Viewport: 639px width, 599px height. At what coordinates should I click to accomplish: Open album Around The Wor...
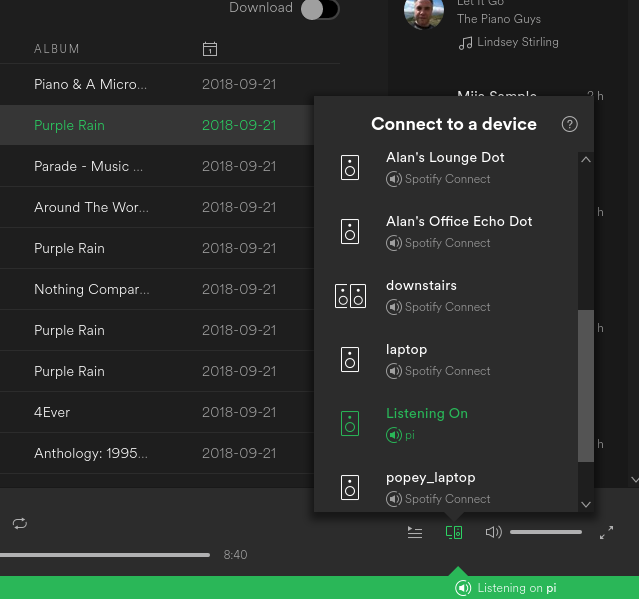point(91,207)
